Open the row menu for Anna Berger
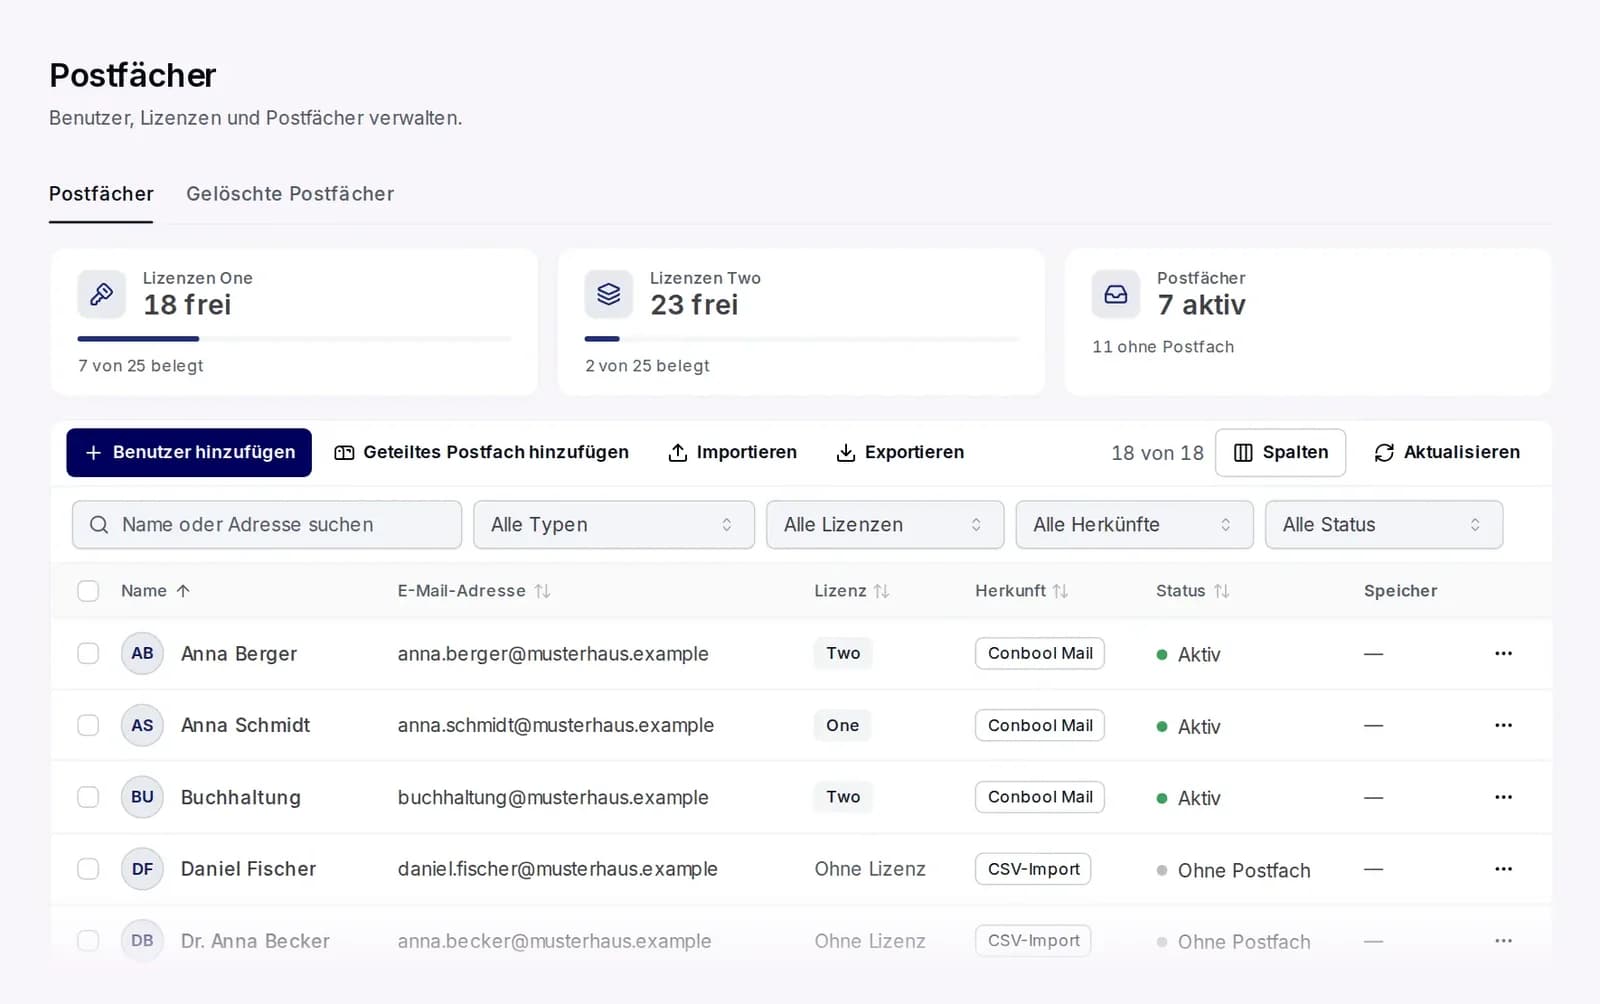The width and height of the screenshot is (1600, 1004). click(x=1503, y=653)
